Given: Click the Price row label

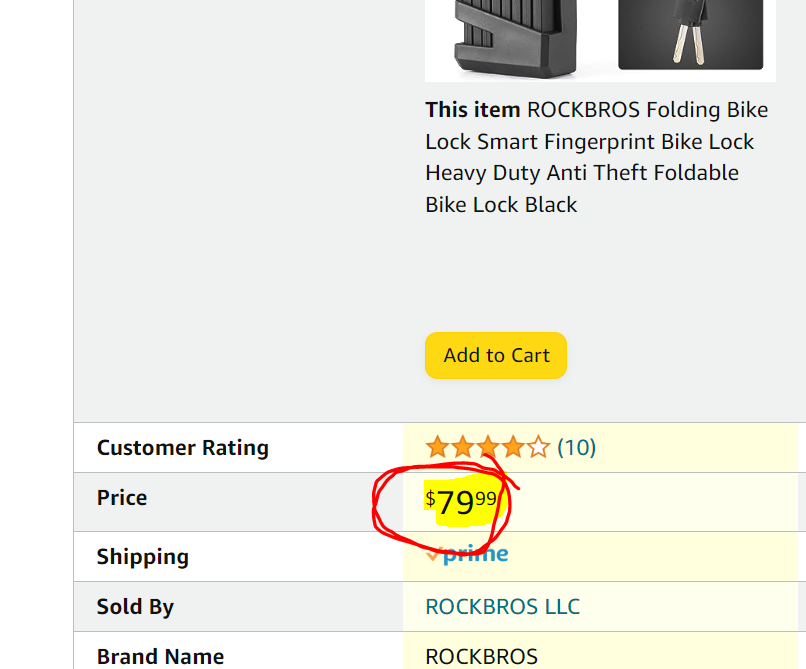Looking at the screenshot, I should pos(122,497).
